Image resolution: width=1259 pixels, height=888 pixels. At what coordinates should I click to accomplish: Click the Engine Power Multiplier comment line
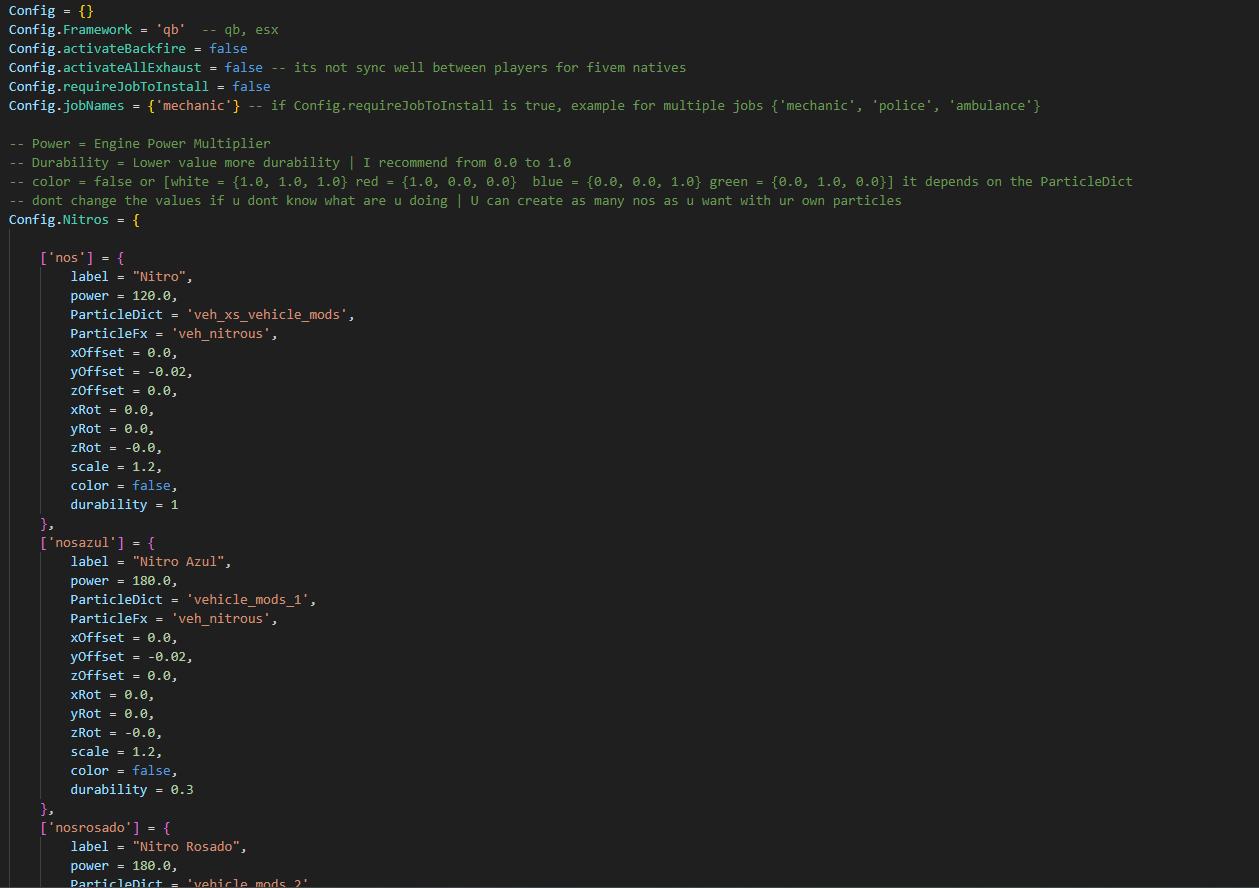tap(139, 144)
